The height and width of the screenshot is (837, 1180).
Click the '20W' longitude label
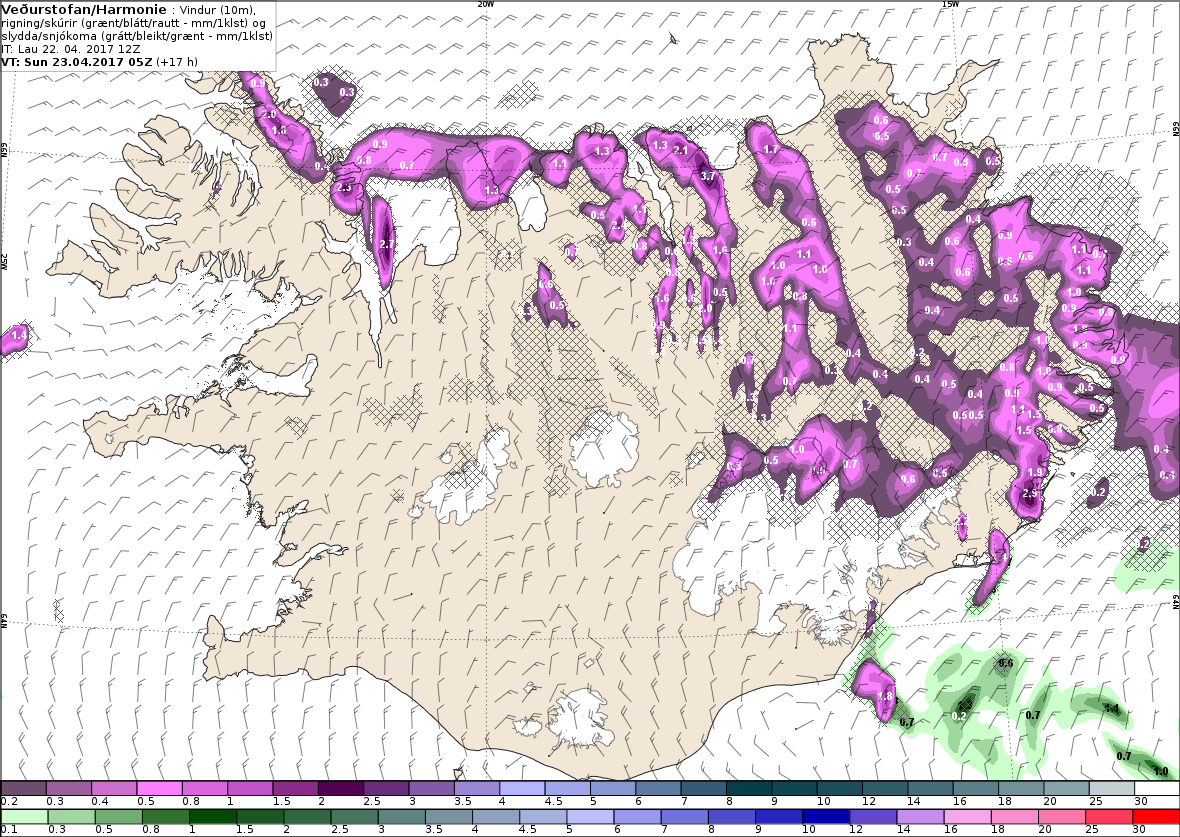click(x=485, y=4)
